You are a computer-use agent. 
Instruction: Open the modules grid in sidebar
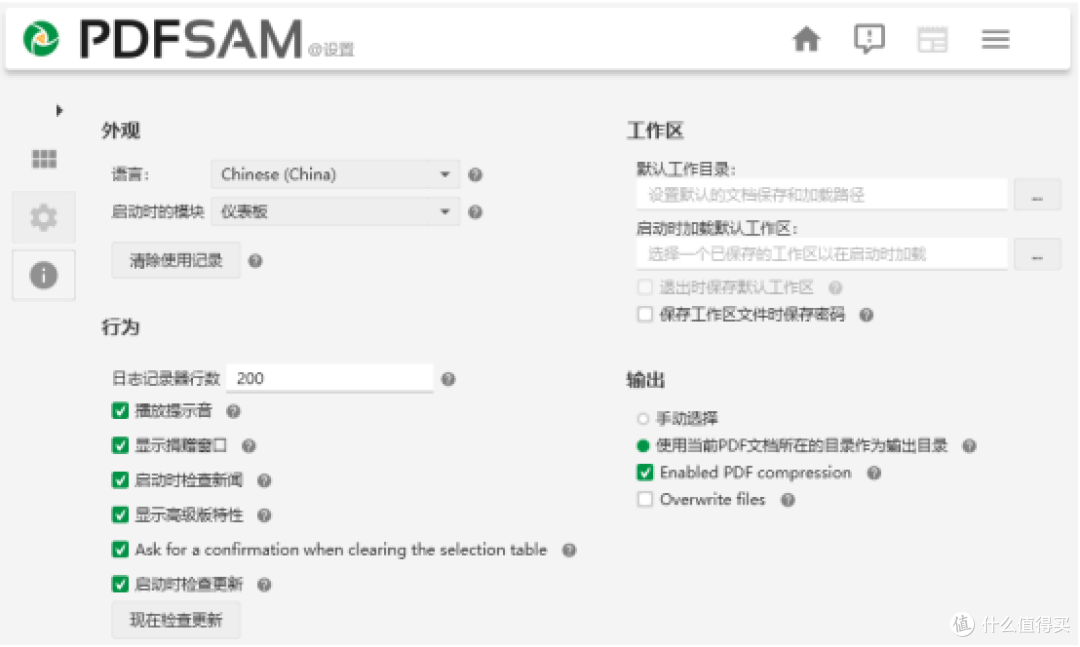44,159
